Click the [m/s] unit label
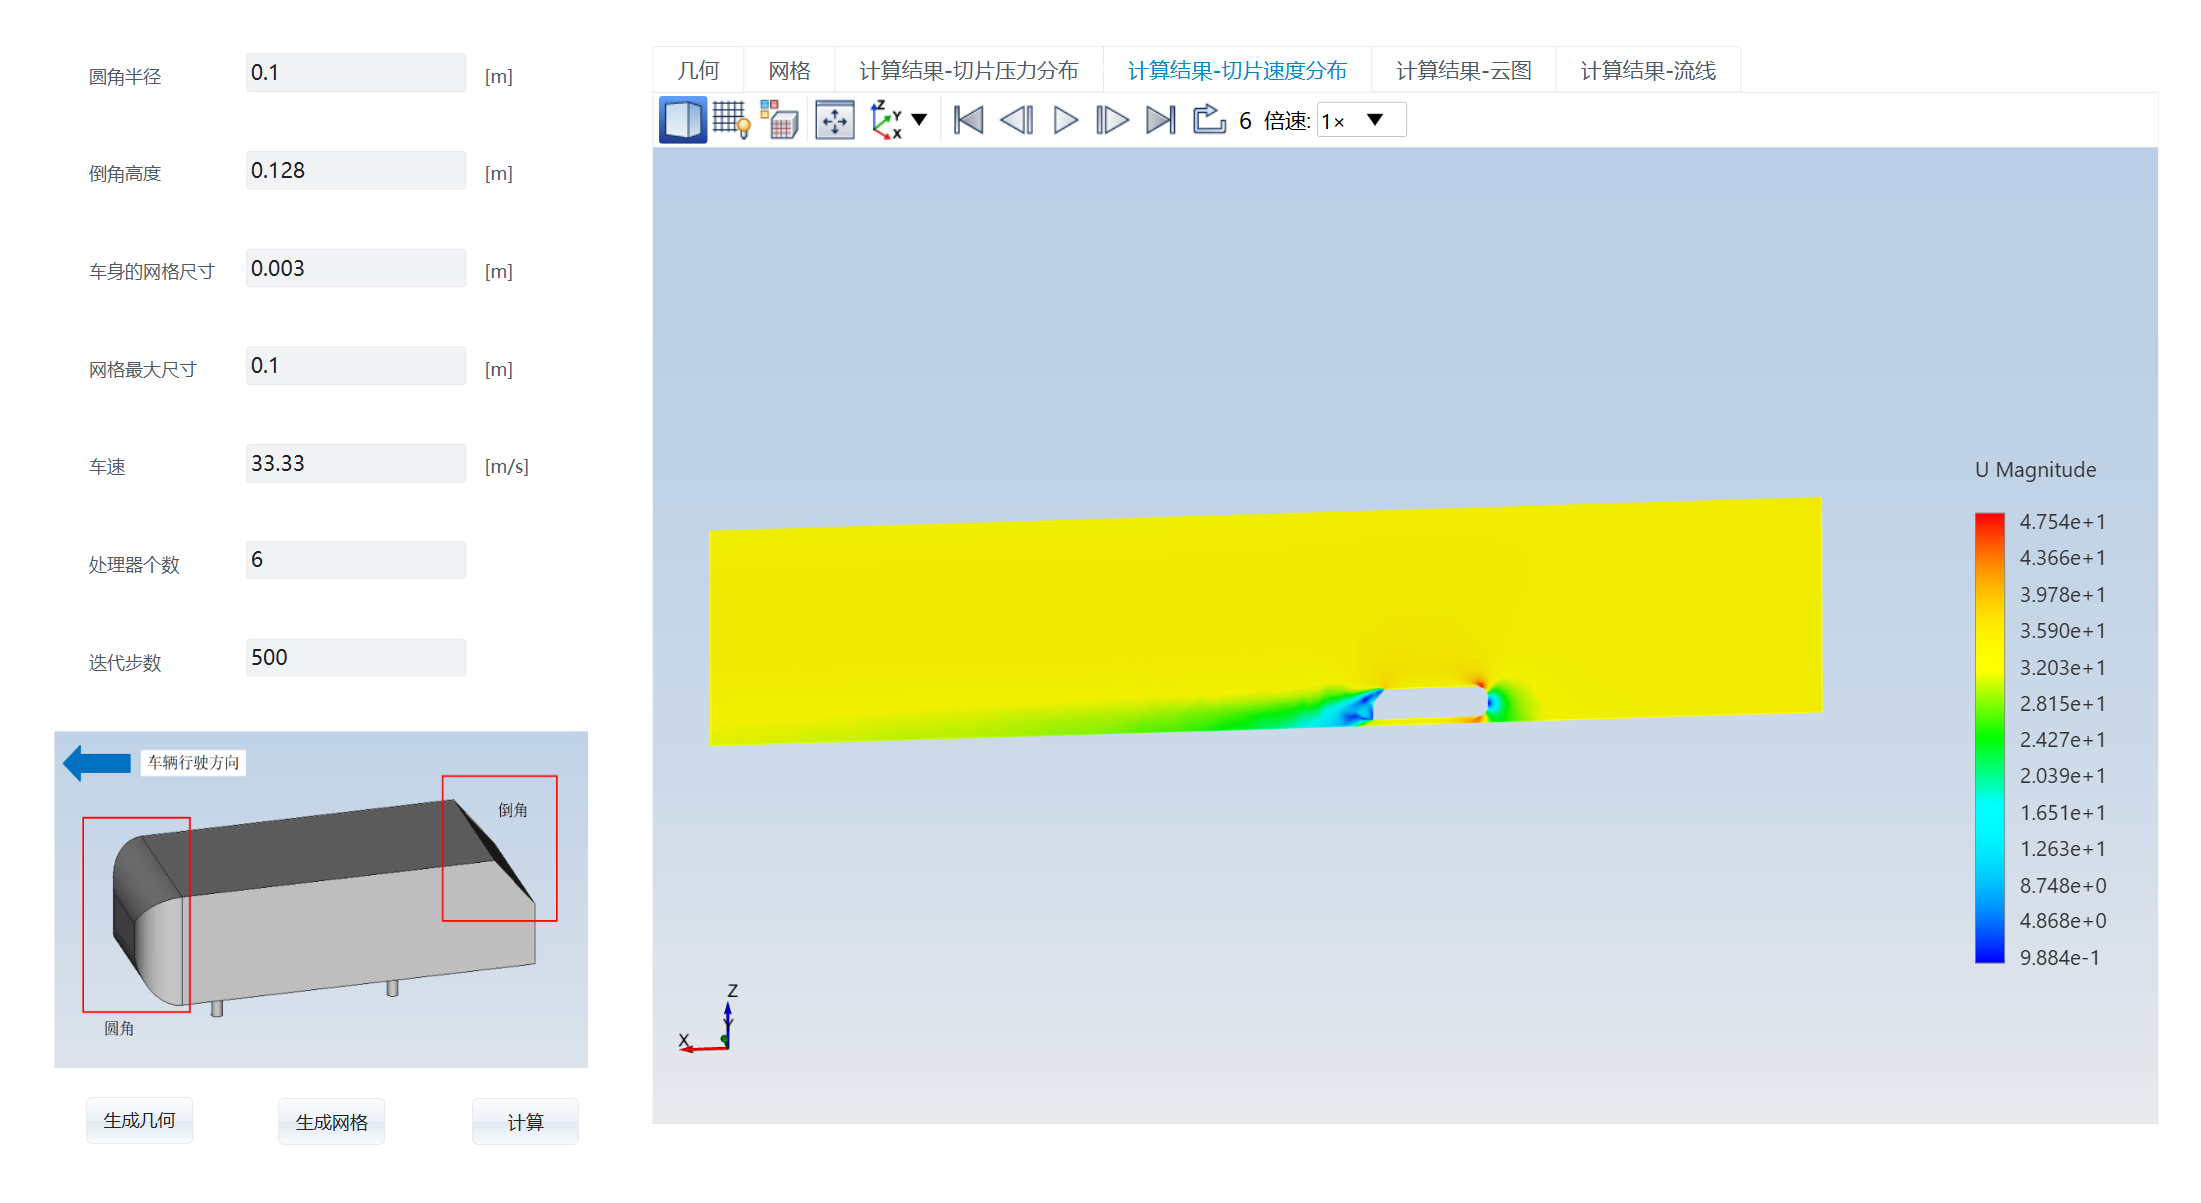Image resolution: width=2201 pixels, height=1203 pixels. [507, 467]
